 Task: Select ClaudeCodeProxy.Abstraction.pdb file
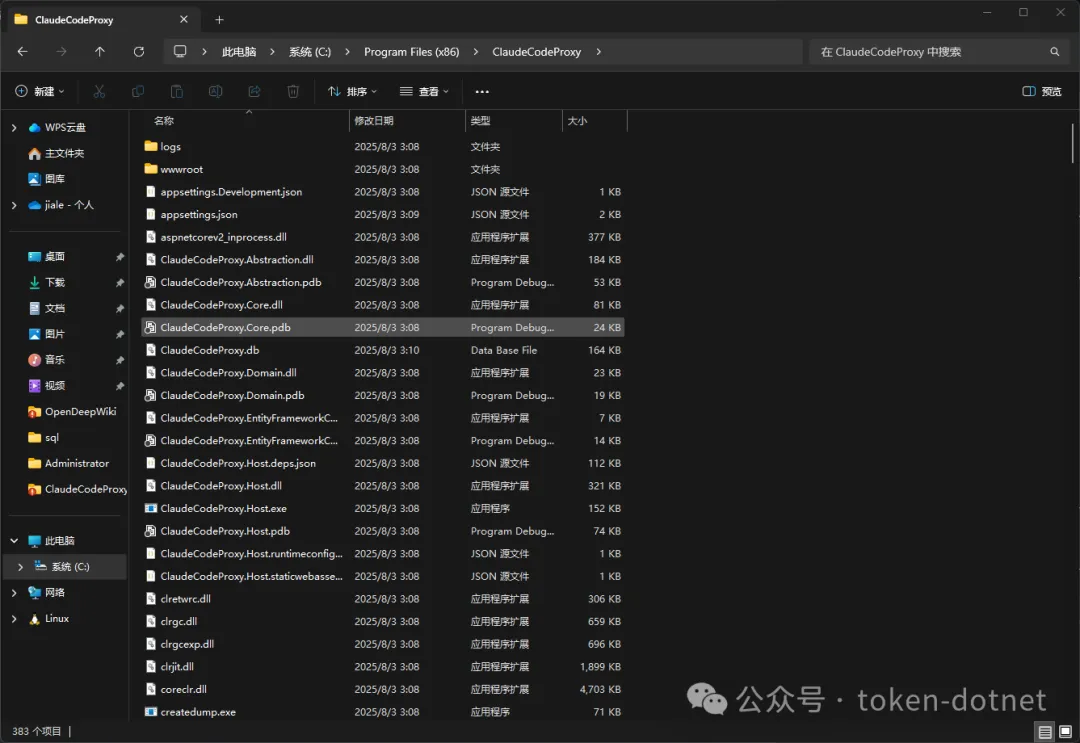point(382,282)
